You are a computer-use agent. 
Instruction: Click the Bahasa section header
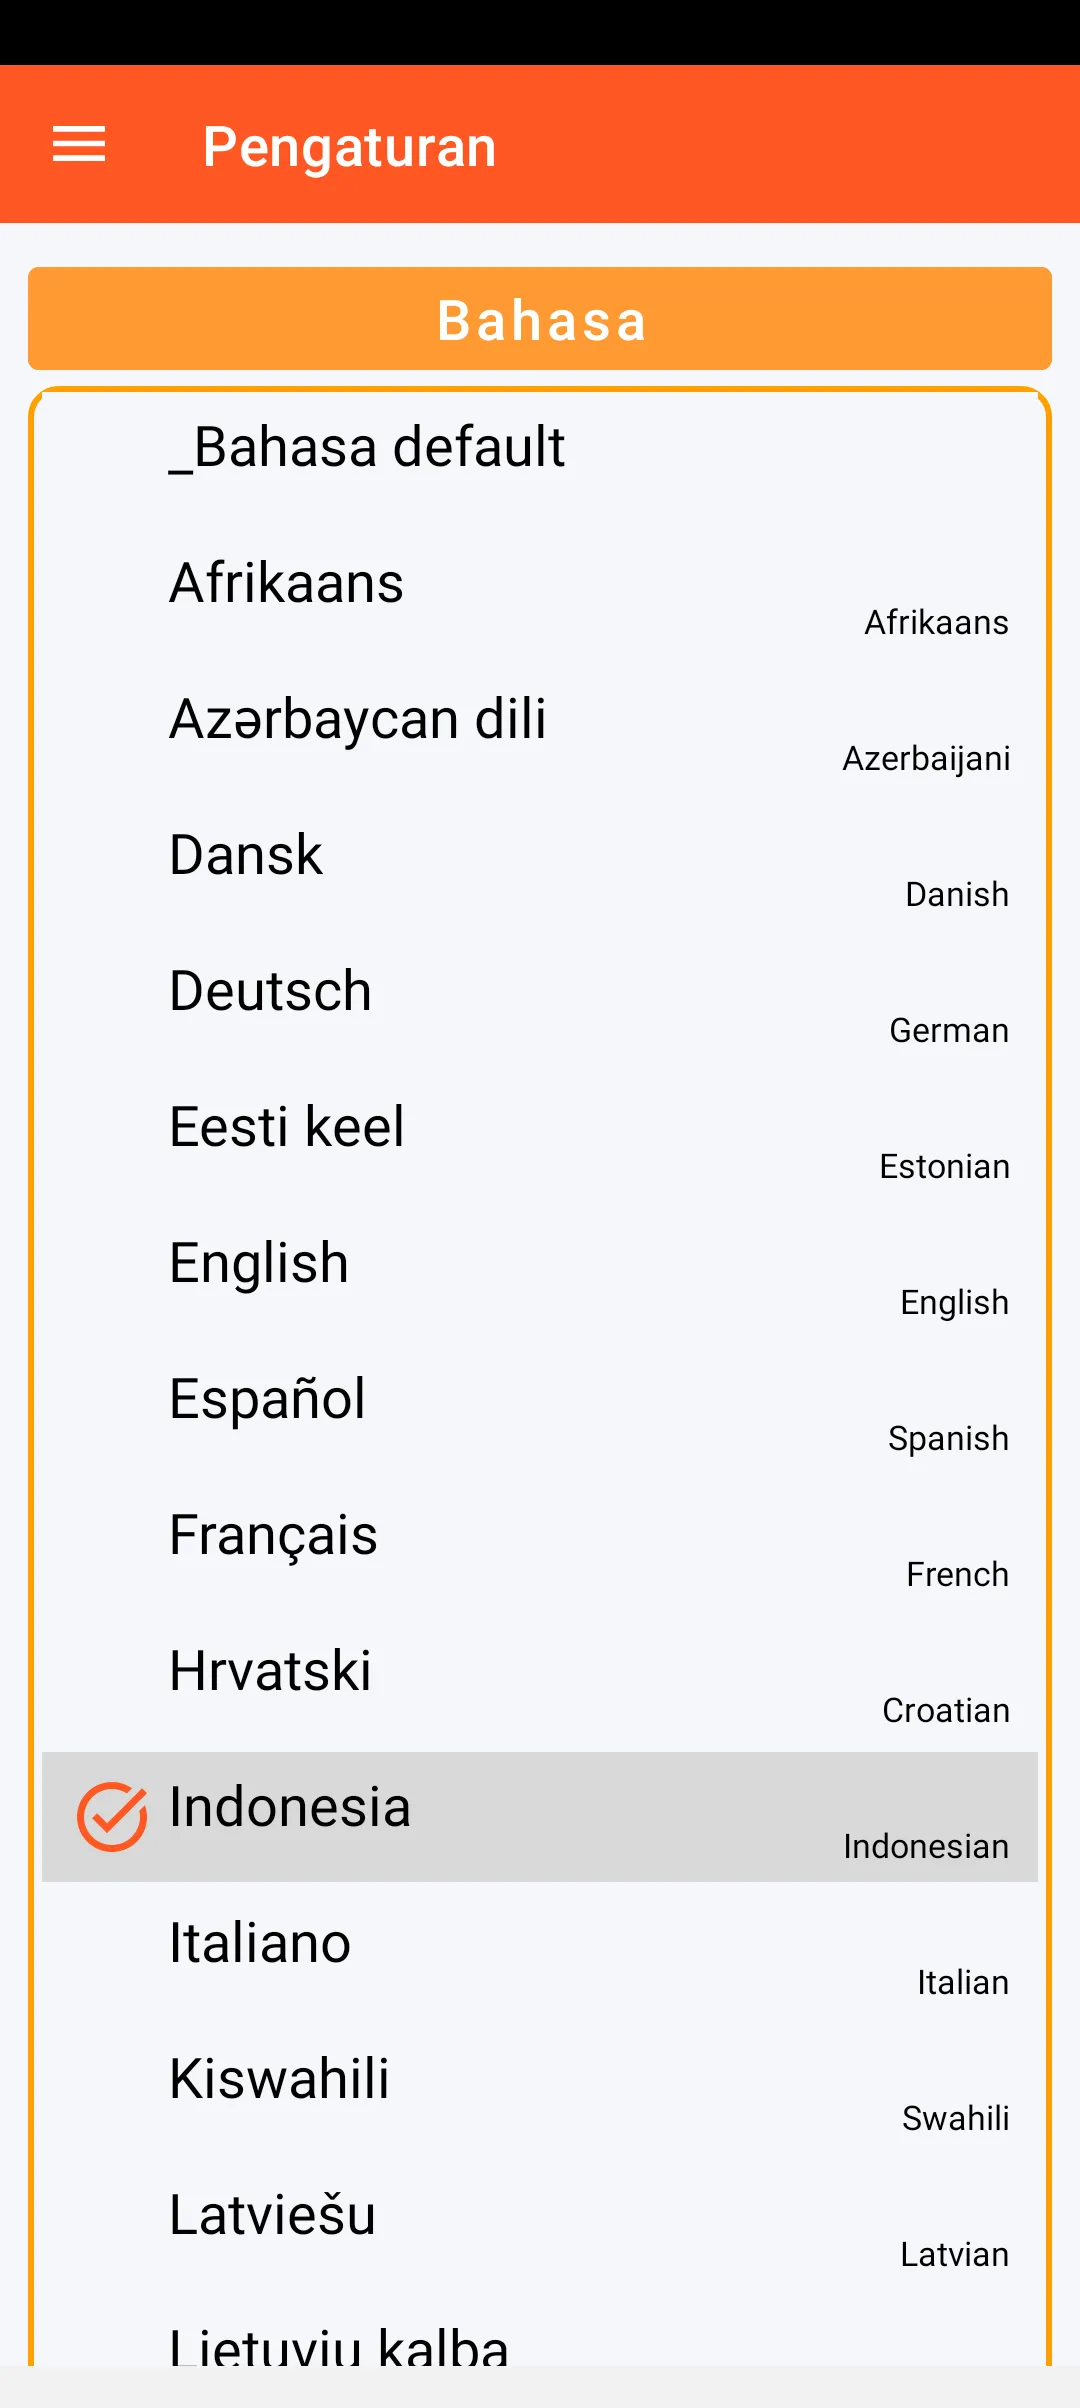click(540, 319)
